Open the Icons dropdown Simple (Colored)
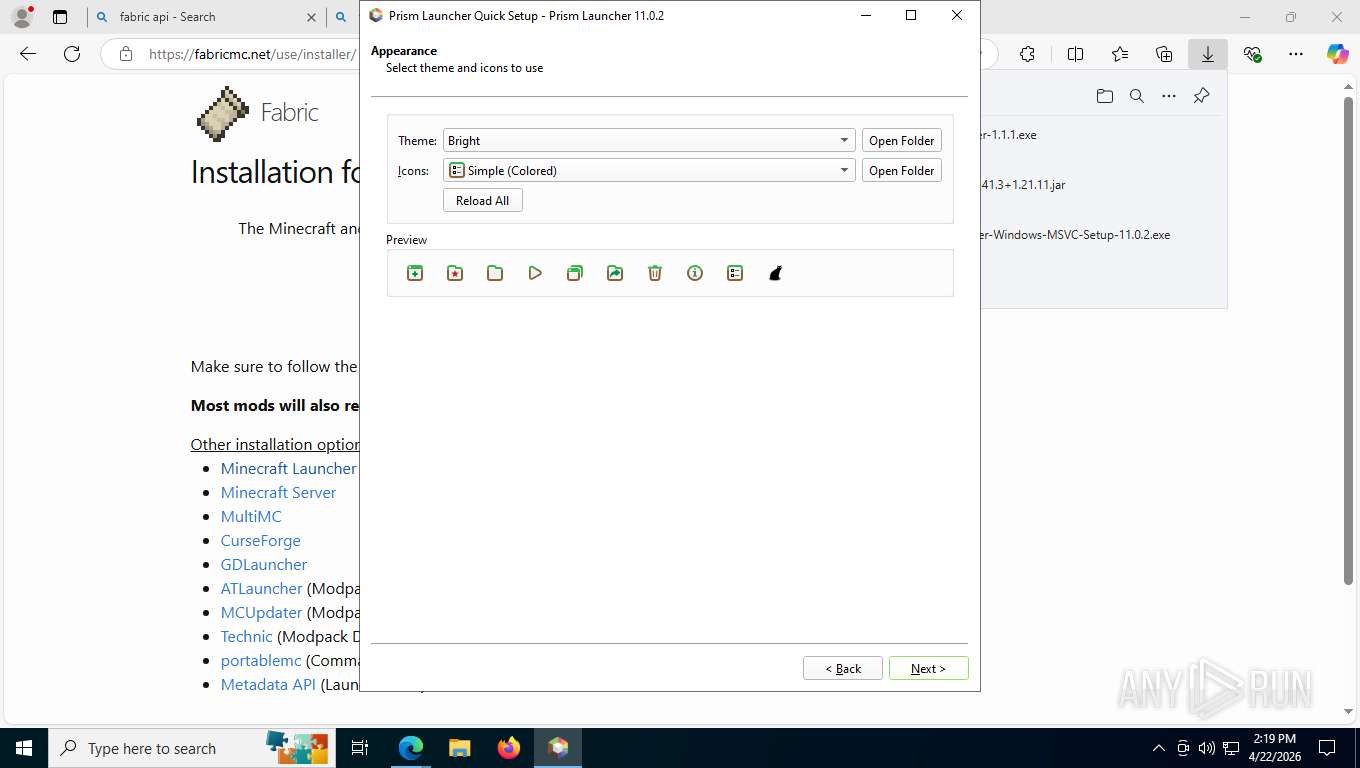The height and width of the screenshot is (768, 1360). (x=649, y=171)
